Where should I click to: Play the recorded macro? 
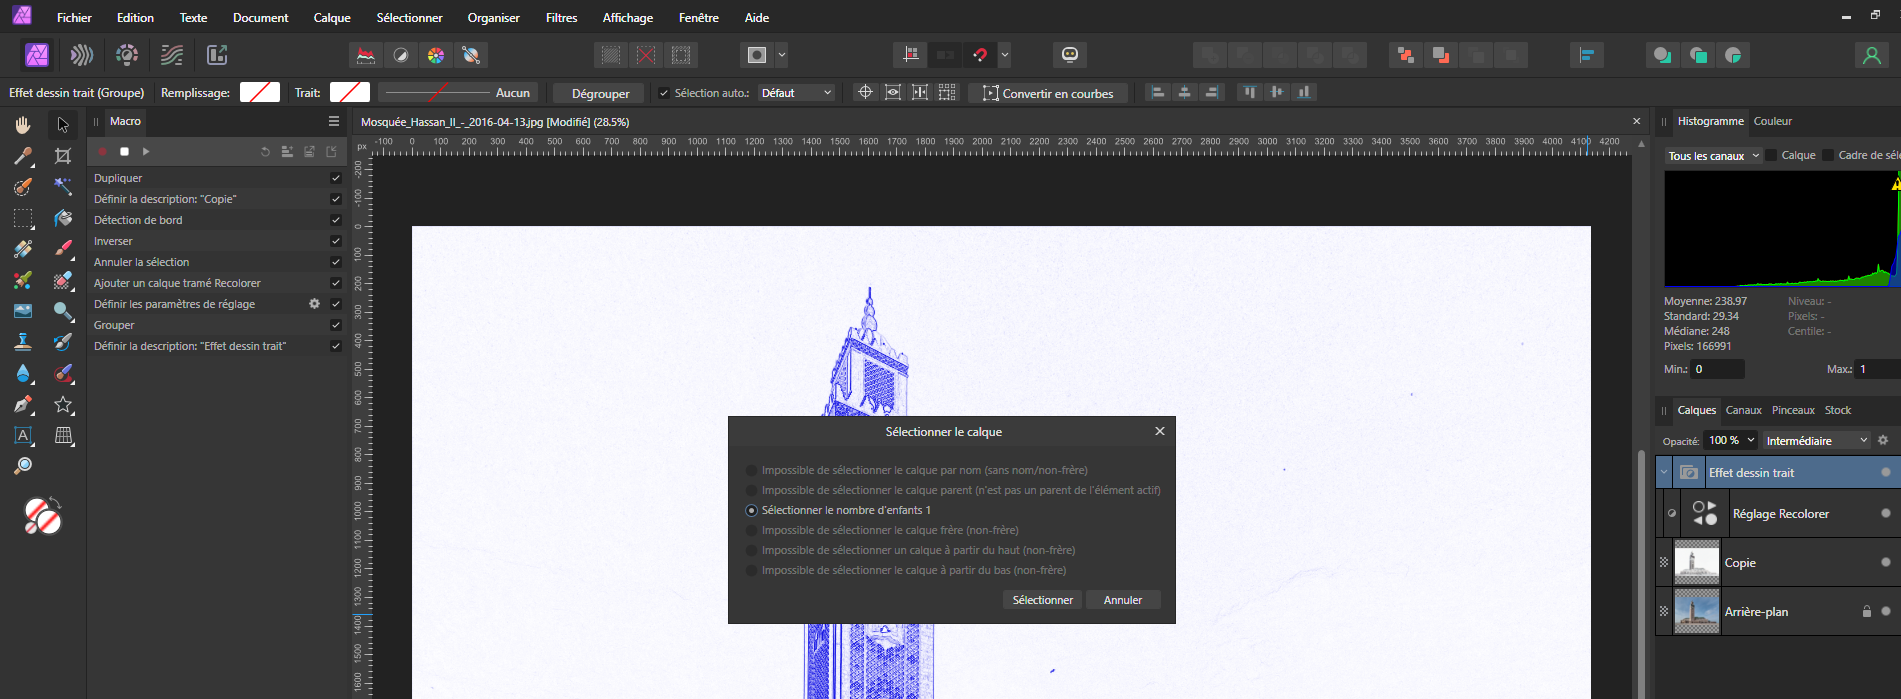[146, 152]
